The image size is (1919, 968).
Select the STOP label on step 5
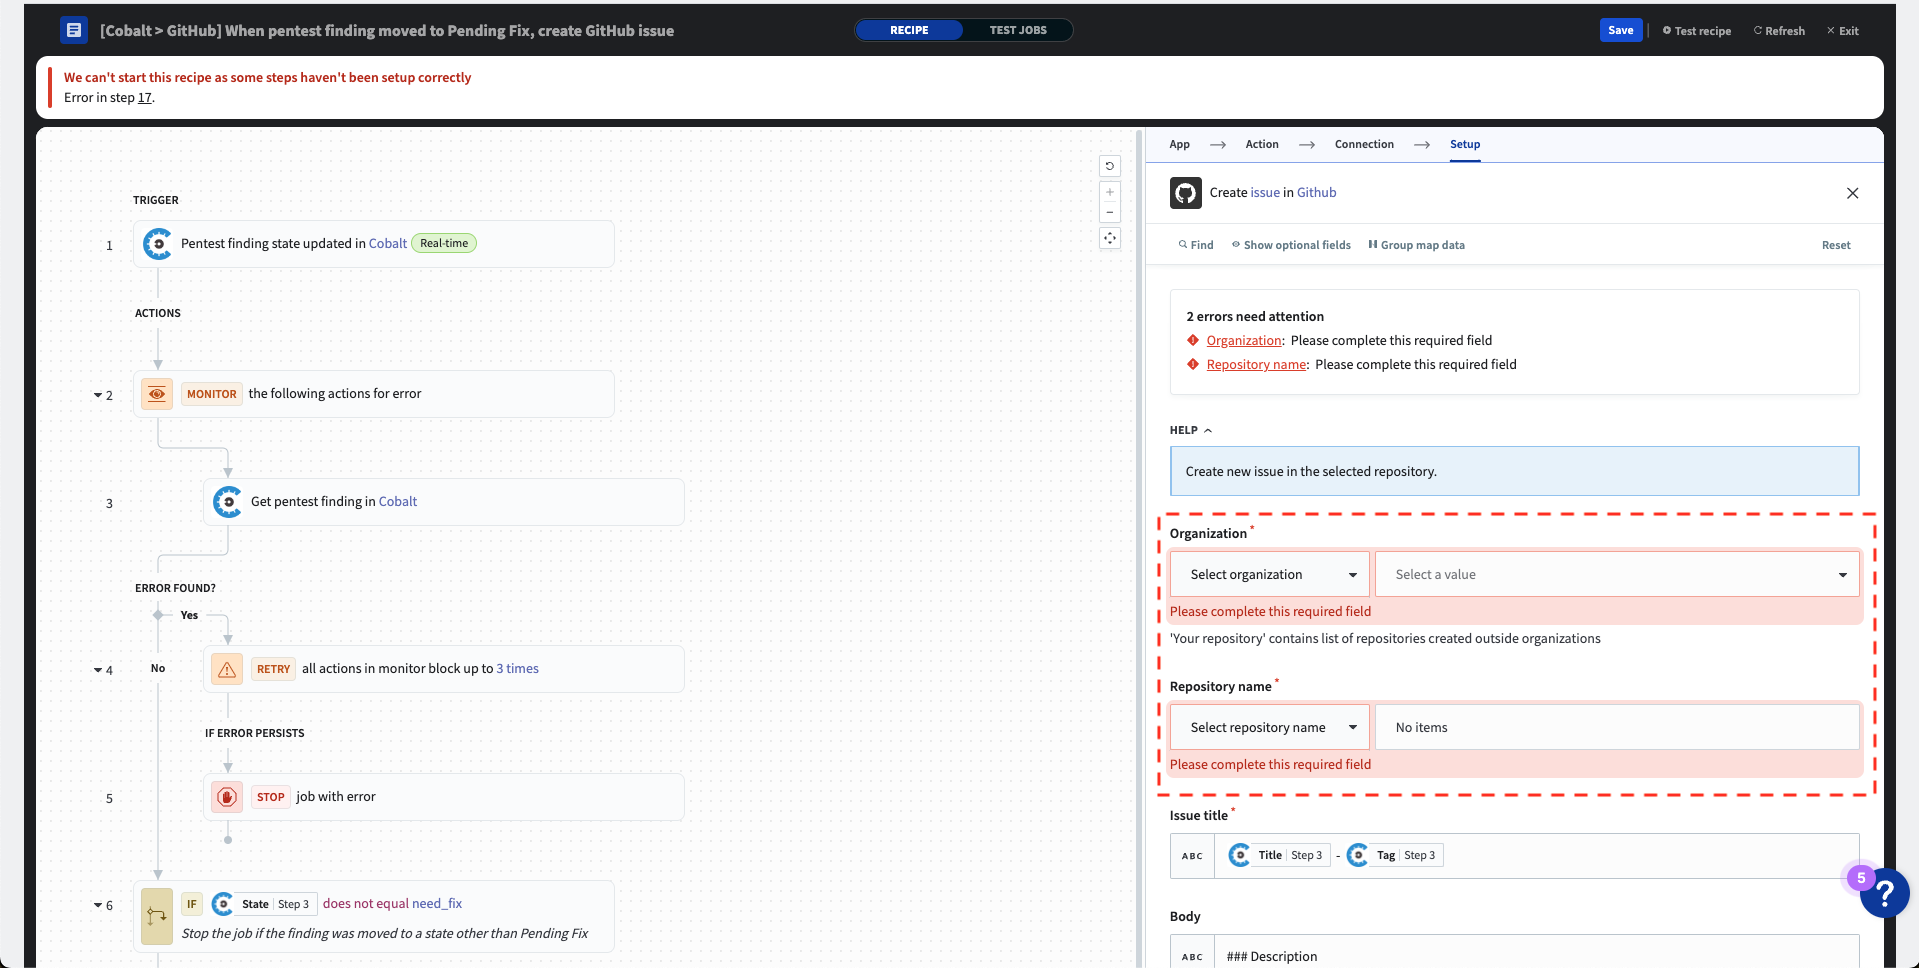click(x=270, y=797)
